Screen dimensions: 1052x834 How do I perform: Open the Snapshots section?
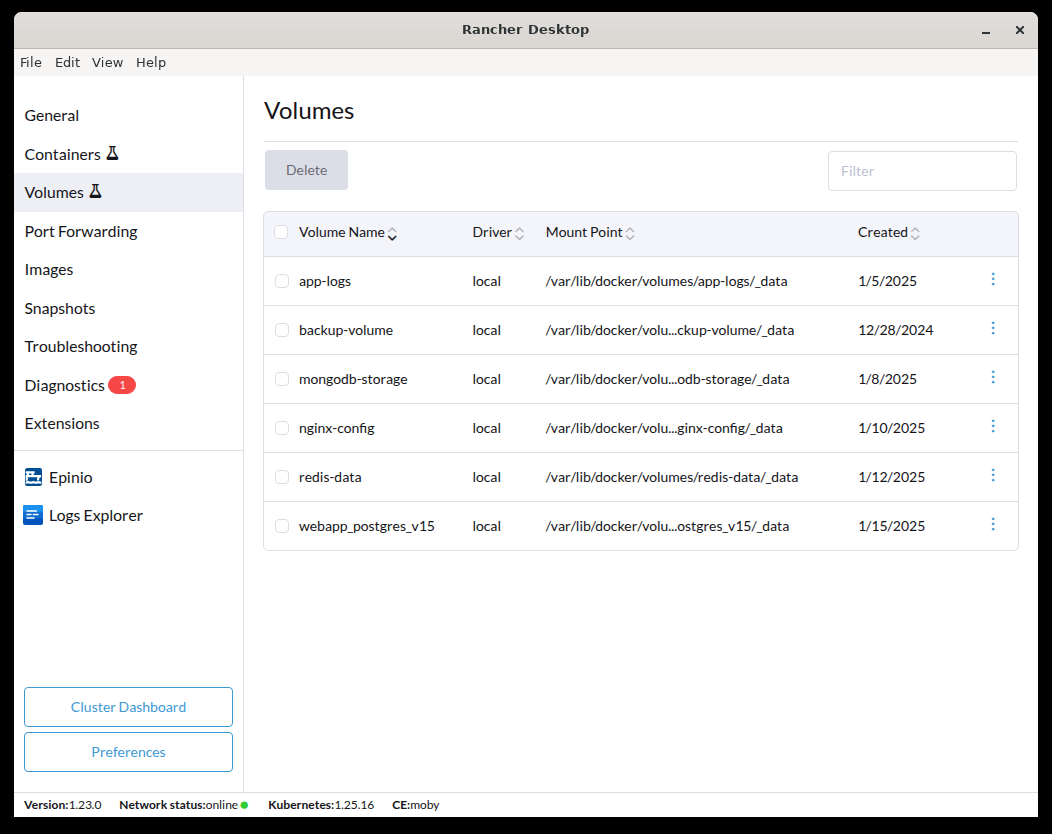(128, 309)
